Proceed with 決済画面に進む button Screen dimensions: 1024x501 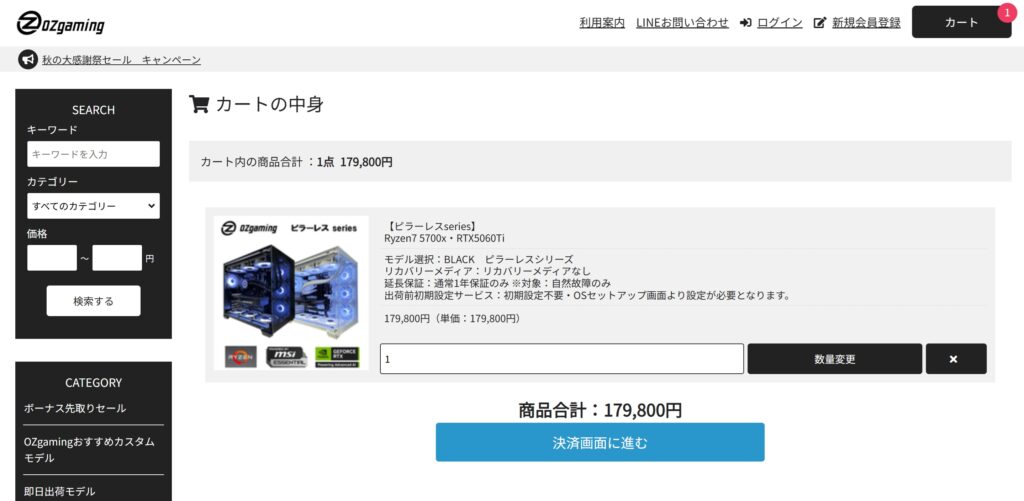[600, 442]
